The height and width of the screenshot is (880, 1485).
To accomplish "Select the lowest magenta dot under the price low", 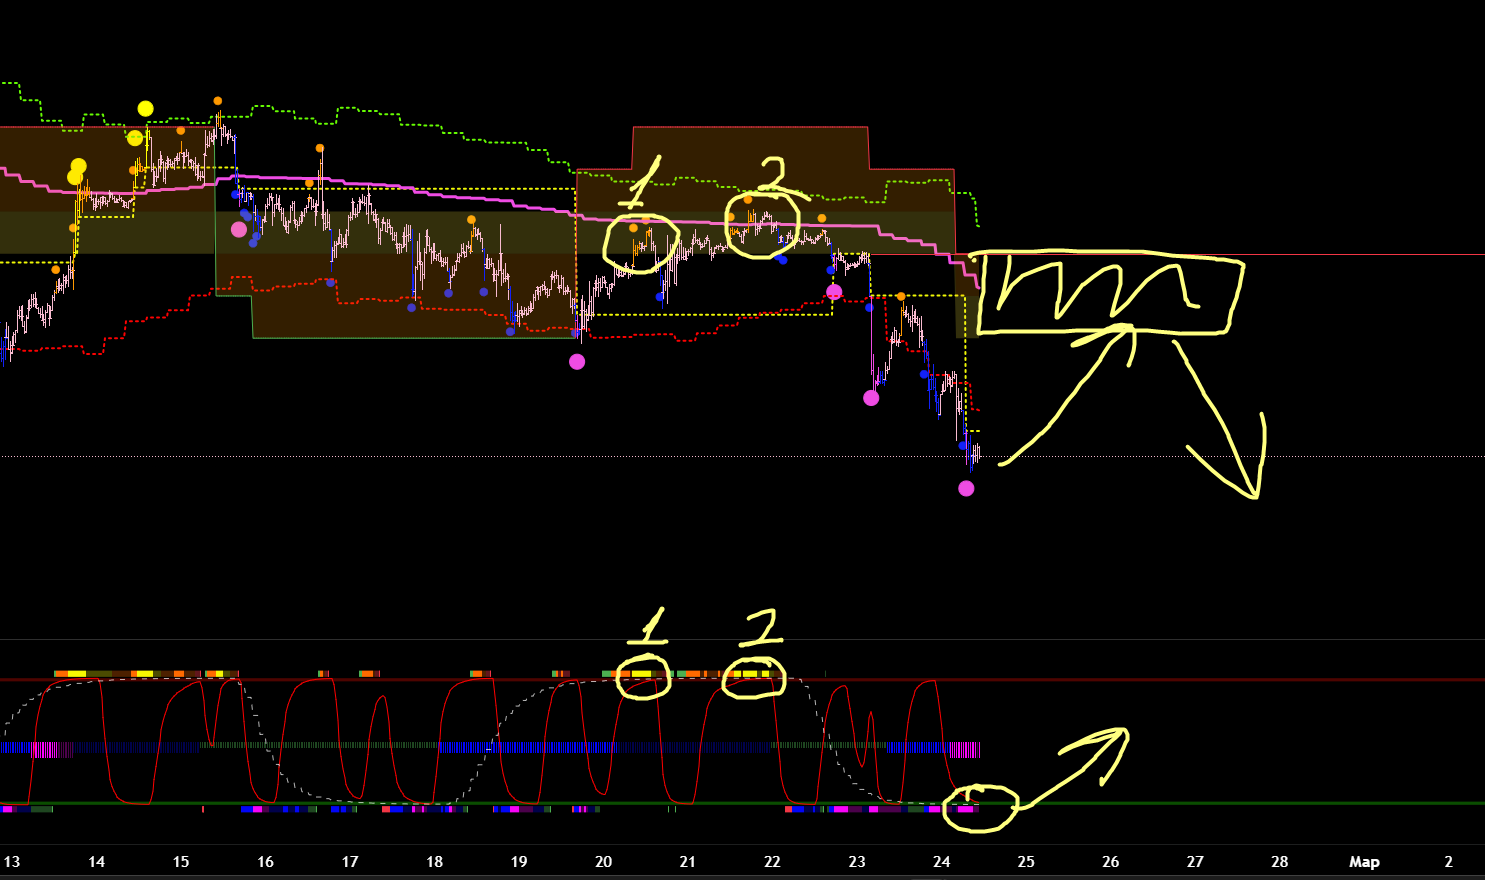I will click(966, 489).
